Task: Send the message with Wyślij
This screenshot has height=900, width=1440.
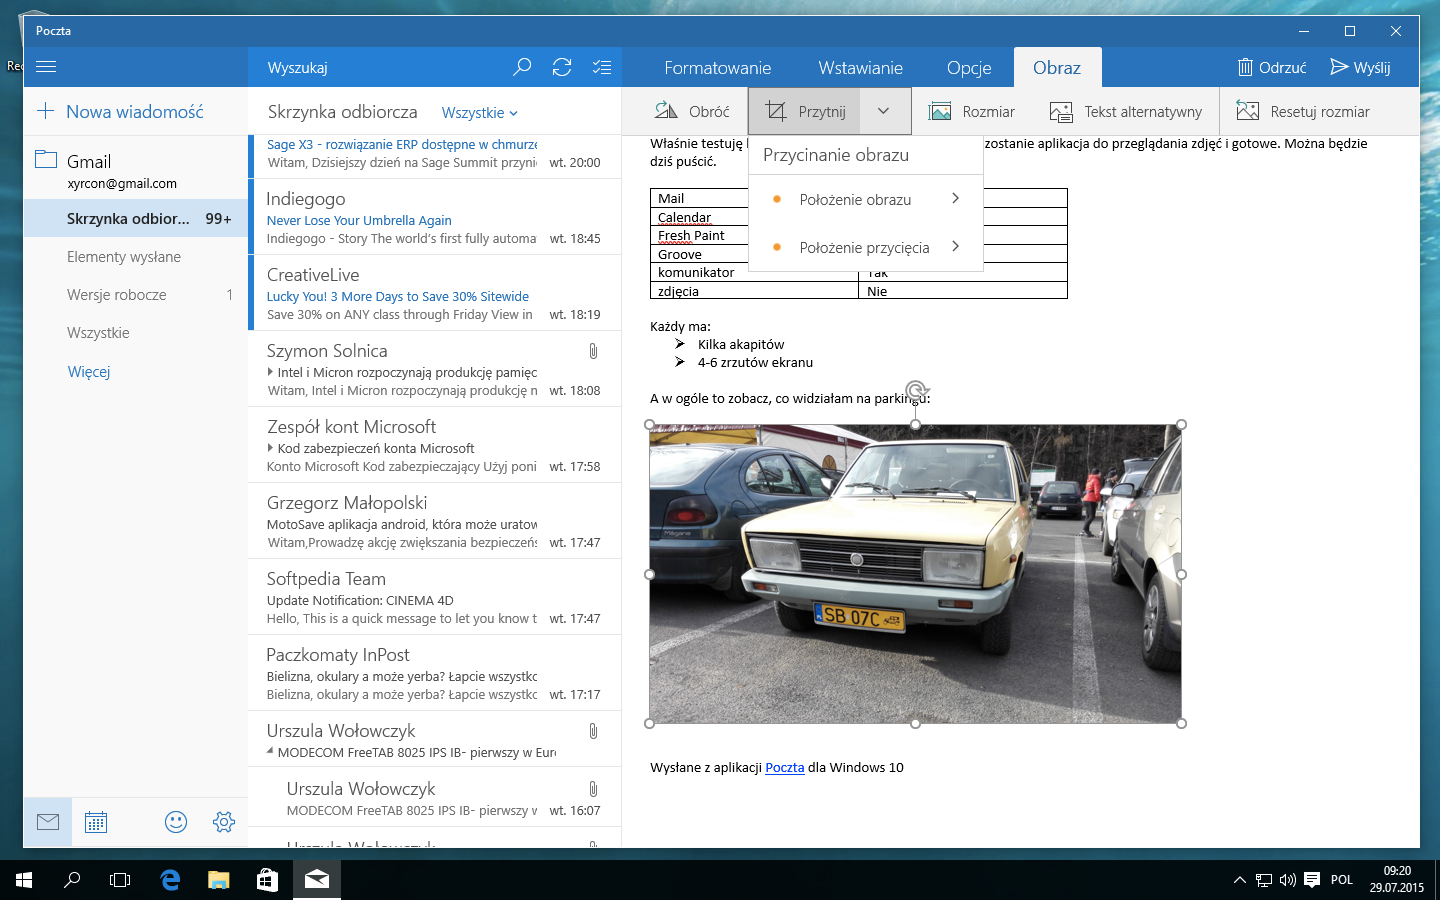Action: click(1360, 67)
